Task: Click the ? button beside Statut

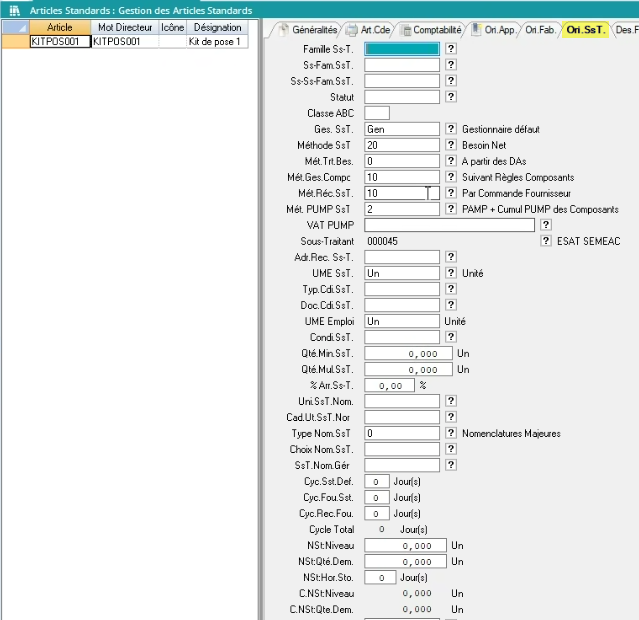Action: tap(450, 97)
